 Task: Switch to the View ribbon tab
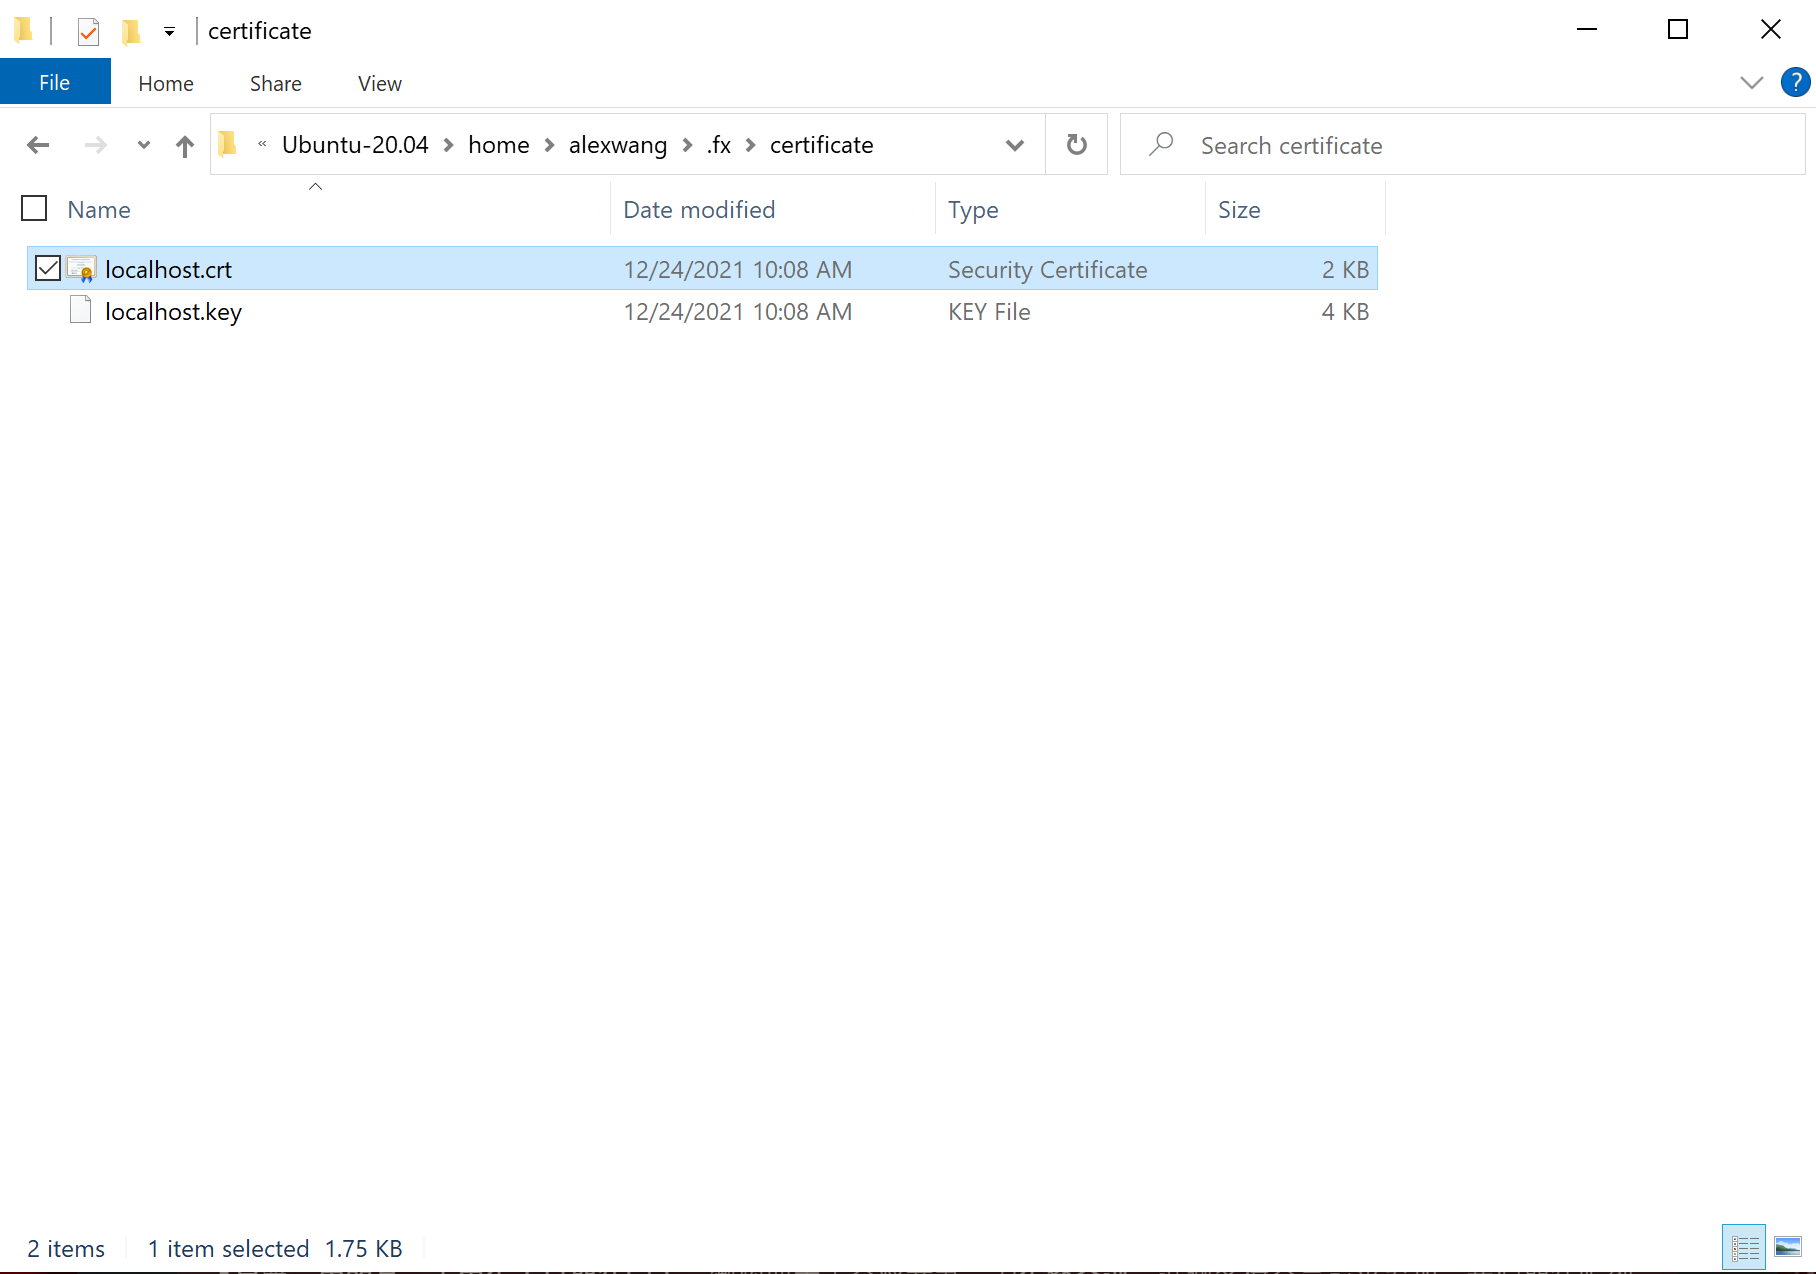pos(378,83)
